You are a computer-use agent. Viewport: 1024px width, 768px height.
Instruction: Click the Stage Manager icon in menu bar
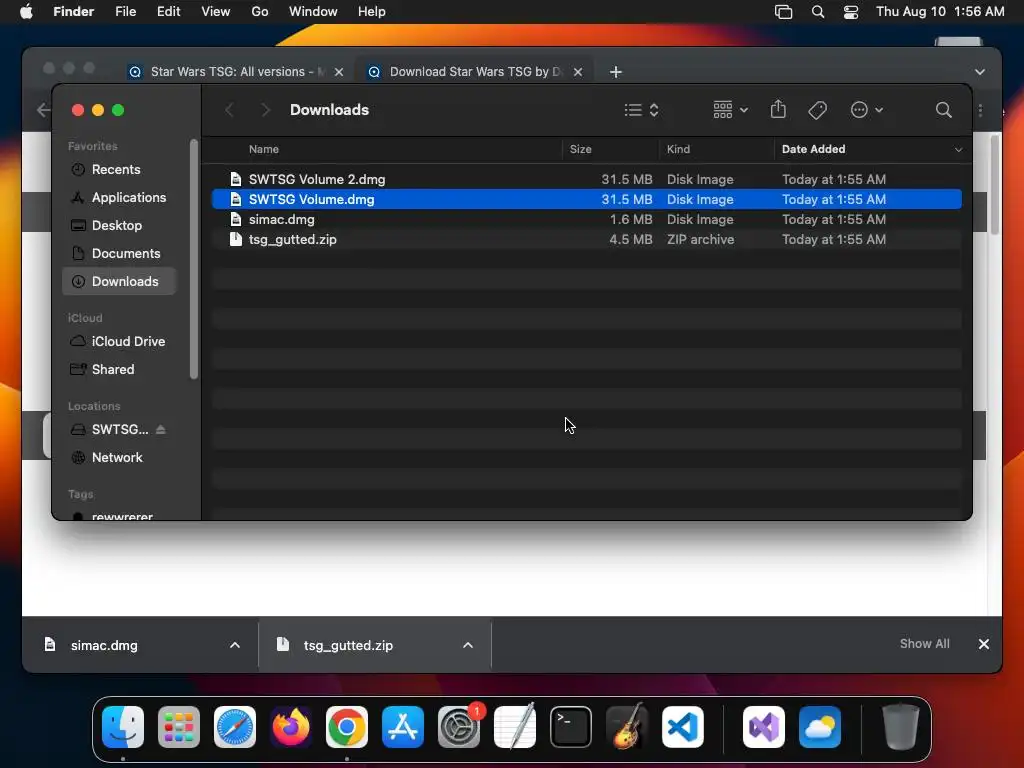pos(783,12)
